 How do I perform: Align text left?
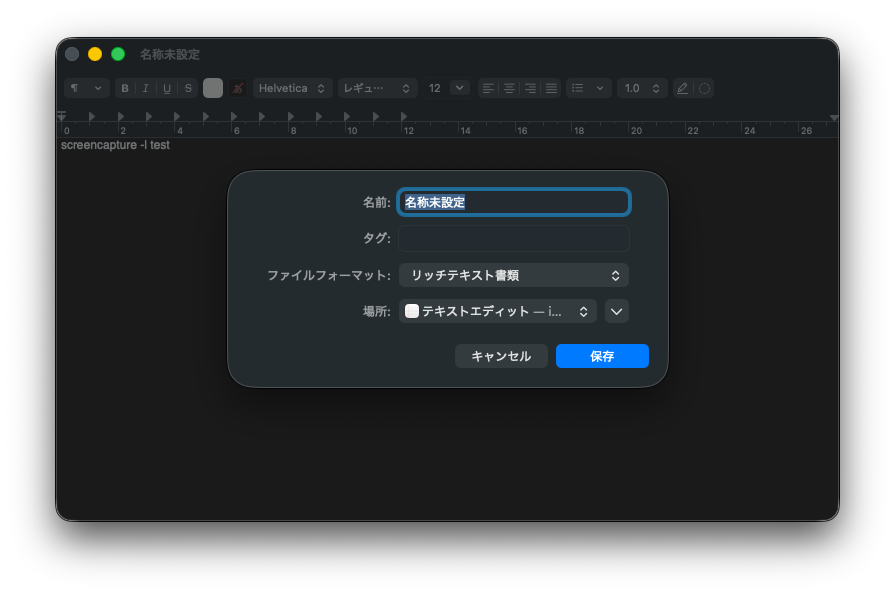[488, 88]
